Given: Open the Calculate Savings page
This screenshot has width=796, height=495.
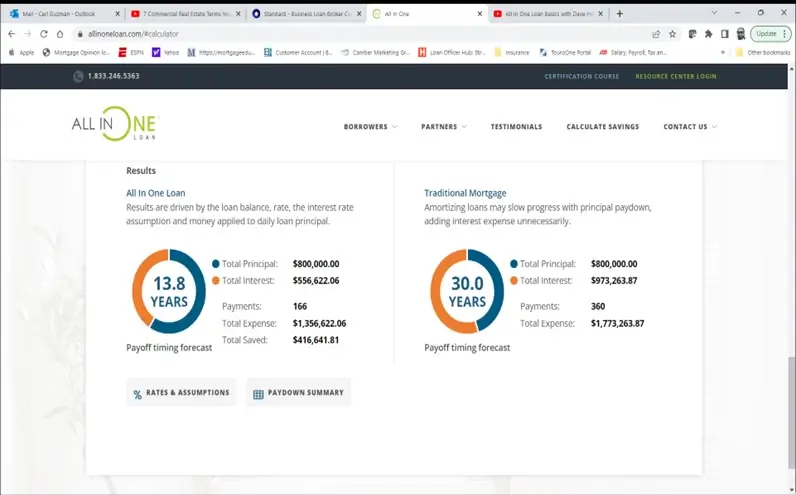Looking at the screenshot, I should 603,126.
